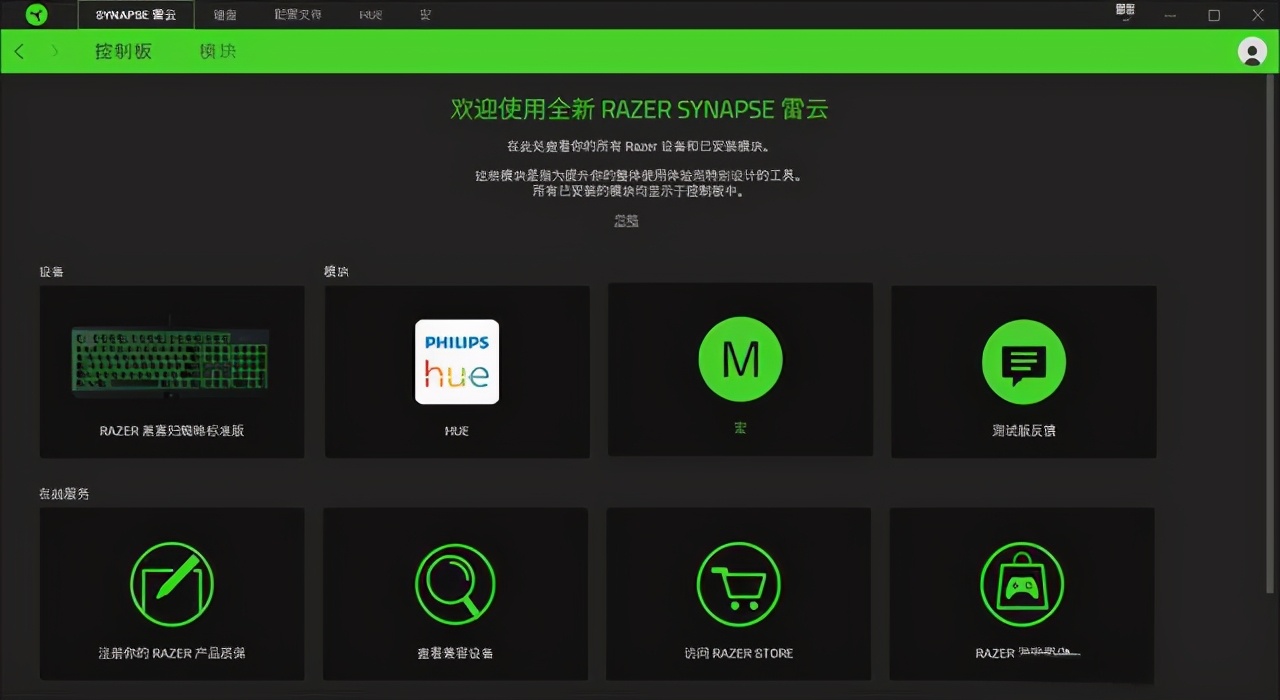
Task: Open the Philips Hue module
Action: click(456, 362)
